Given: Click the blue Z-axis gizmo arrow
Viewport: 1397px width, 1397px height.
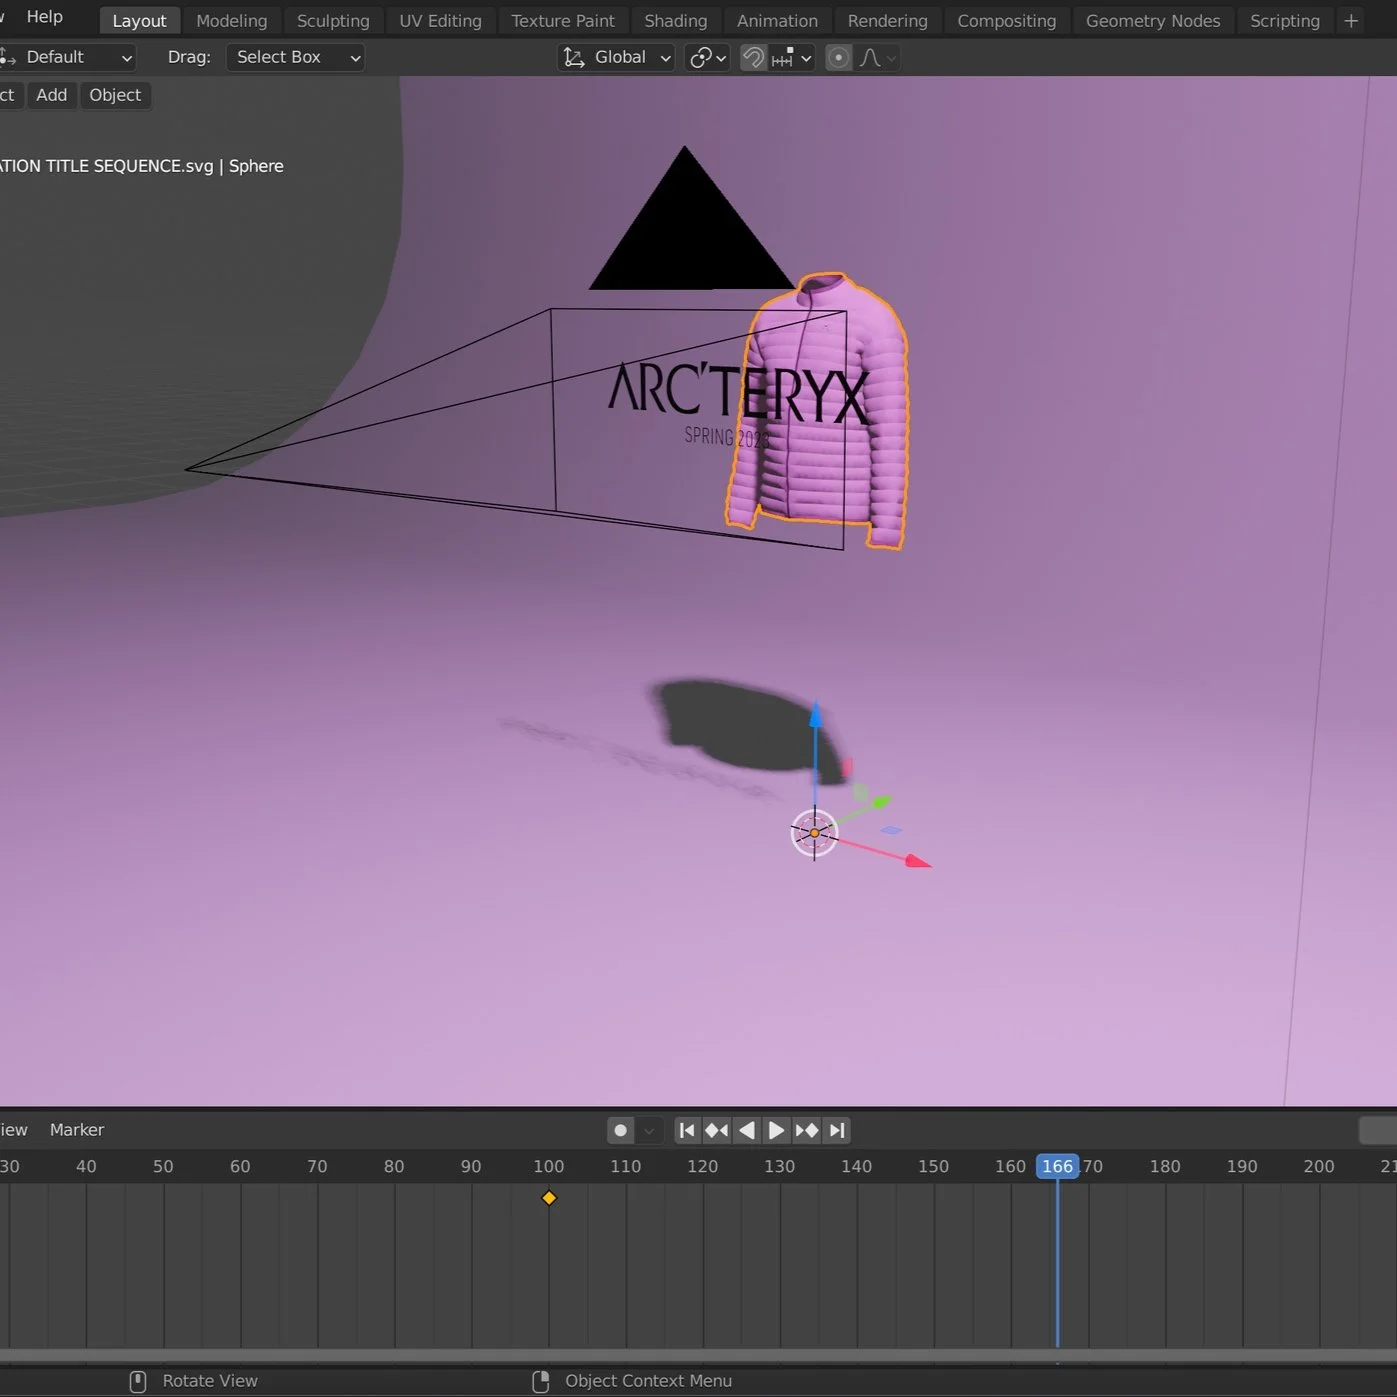Looking at the screenshot, I should [x=816, y=715].
